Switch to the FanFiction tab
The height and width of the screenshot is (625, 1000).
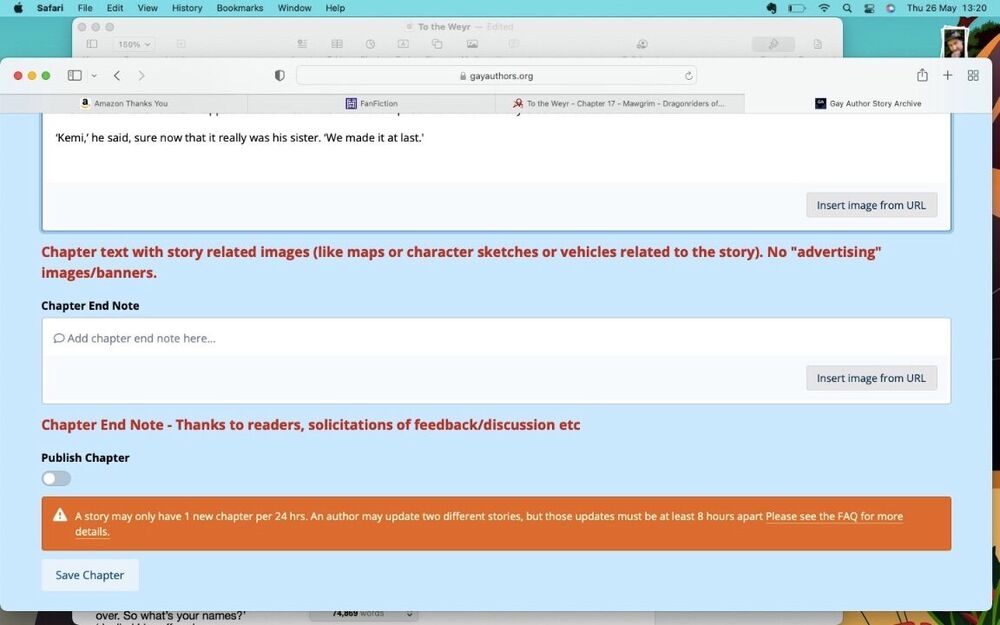(370, 103)
